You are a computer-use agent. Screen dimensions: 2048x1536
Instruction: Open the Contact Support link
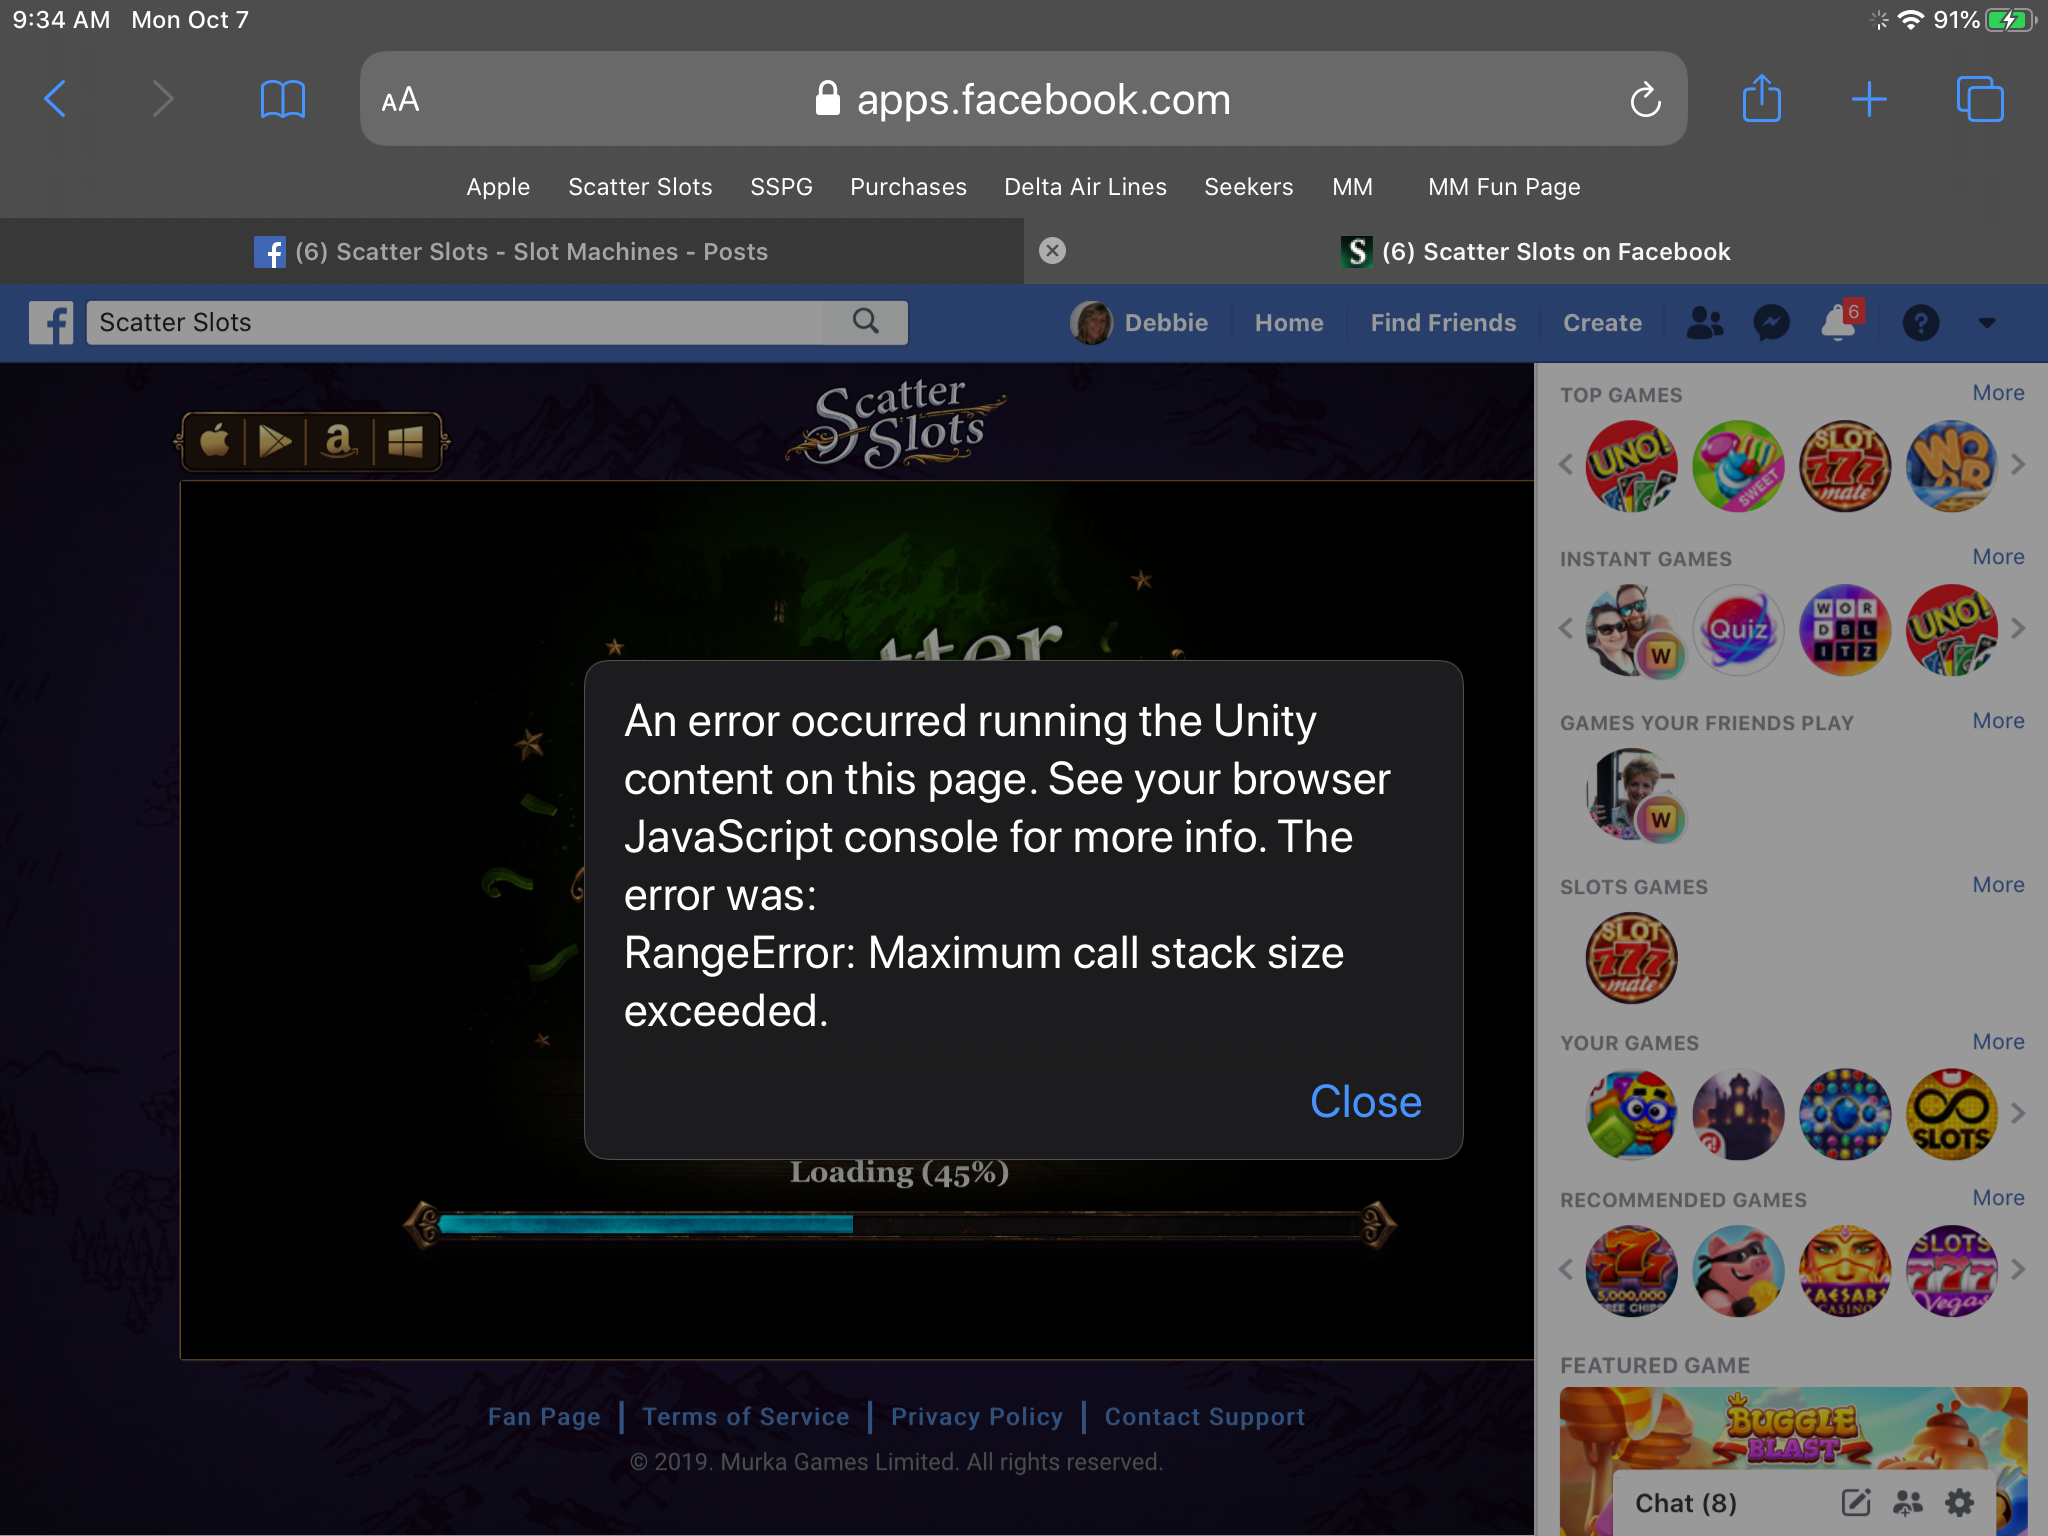1204,1417
